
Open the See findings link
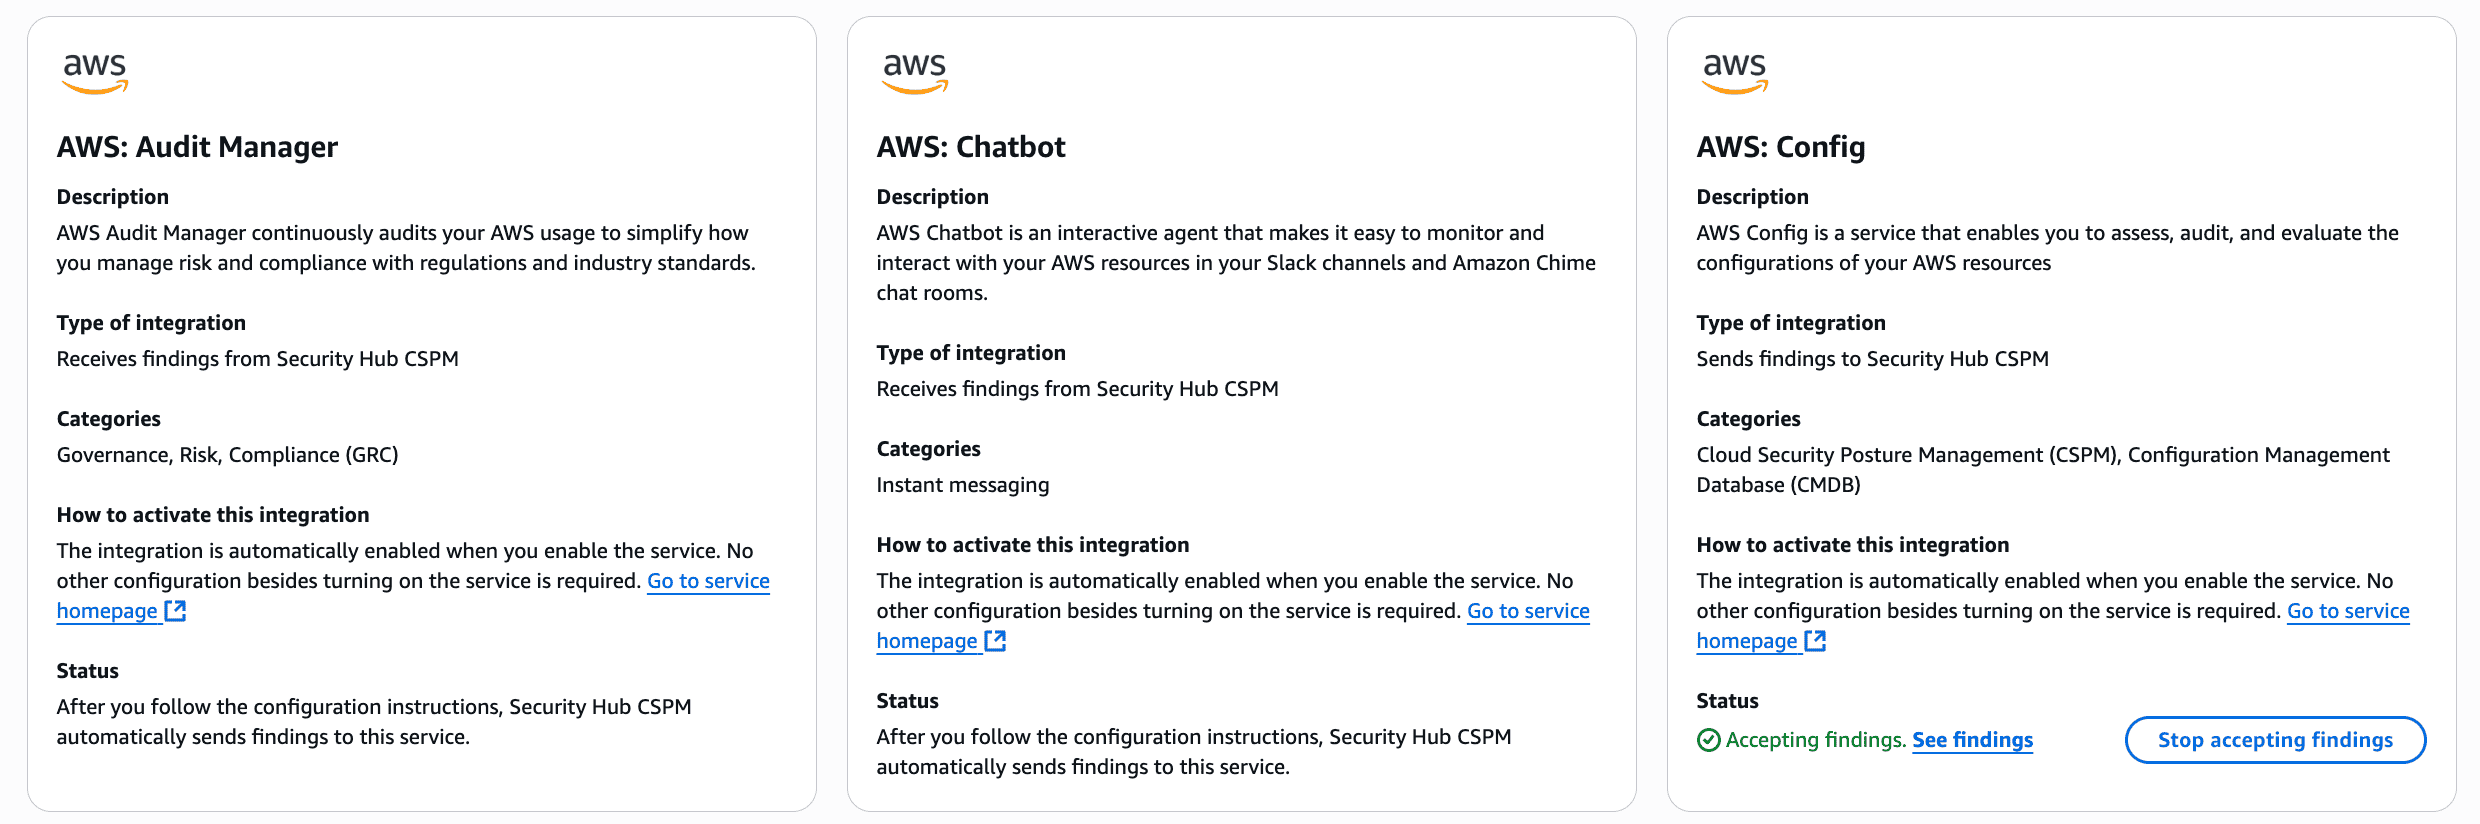pos(1972,740)
